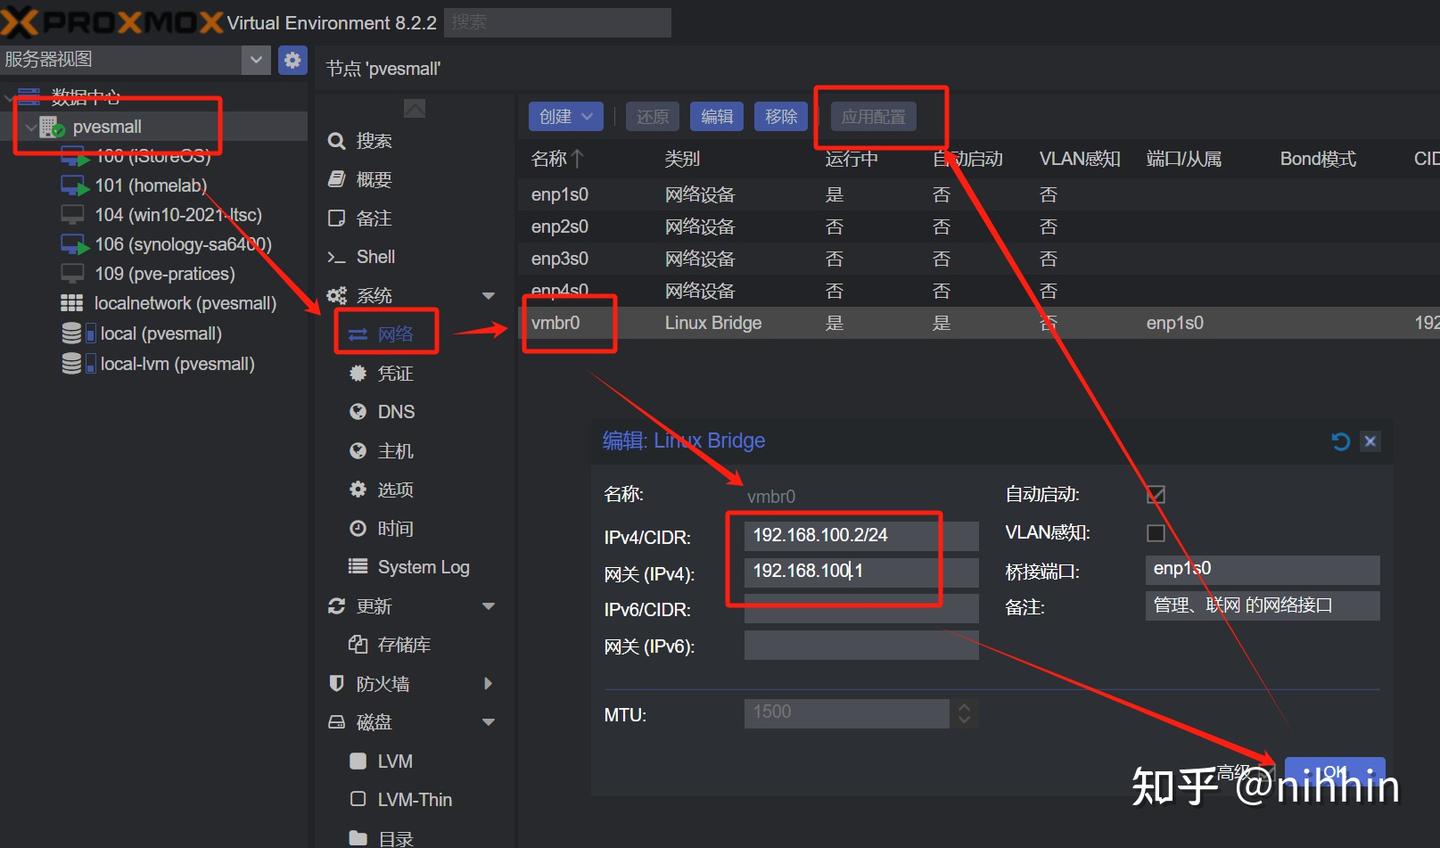Click the 还原 revert button
Viewport: 1440px width, 848px height.
pos(653,117)
